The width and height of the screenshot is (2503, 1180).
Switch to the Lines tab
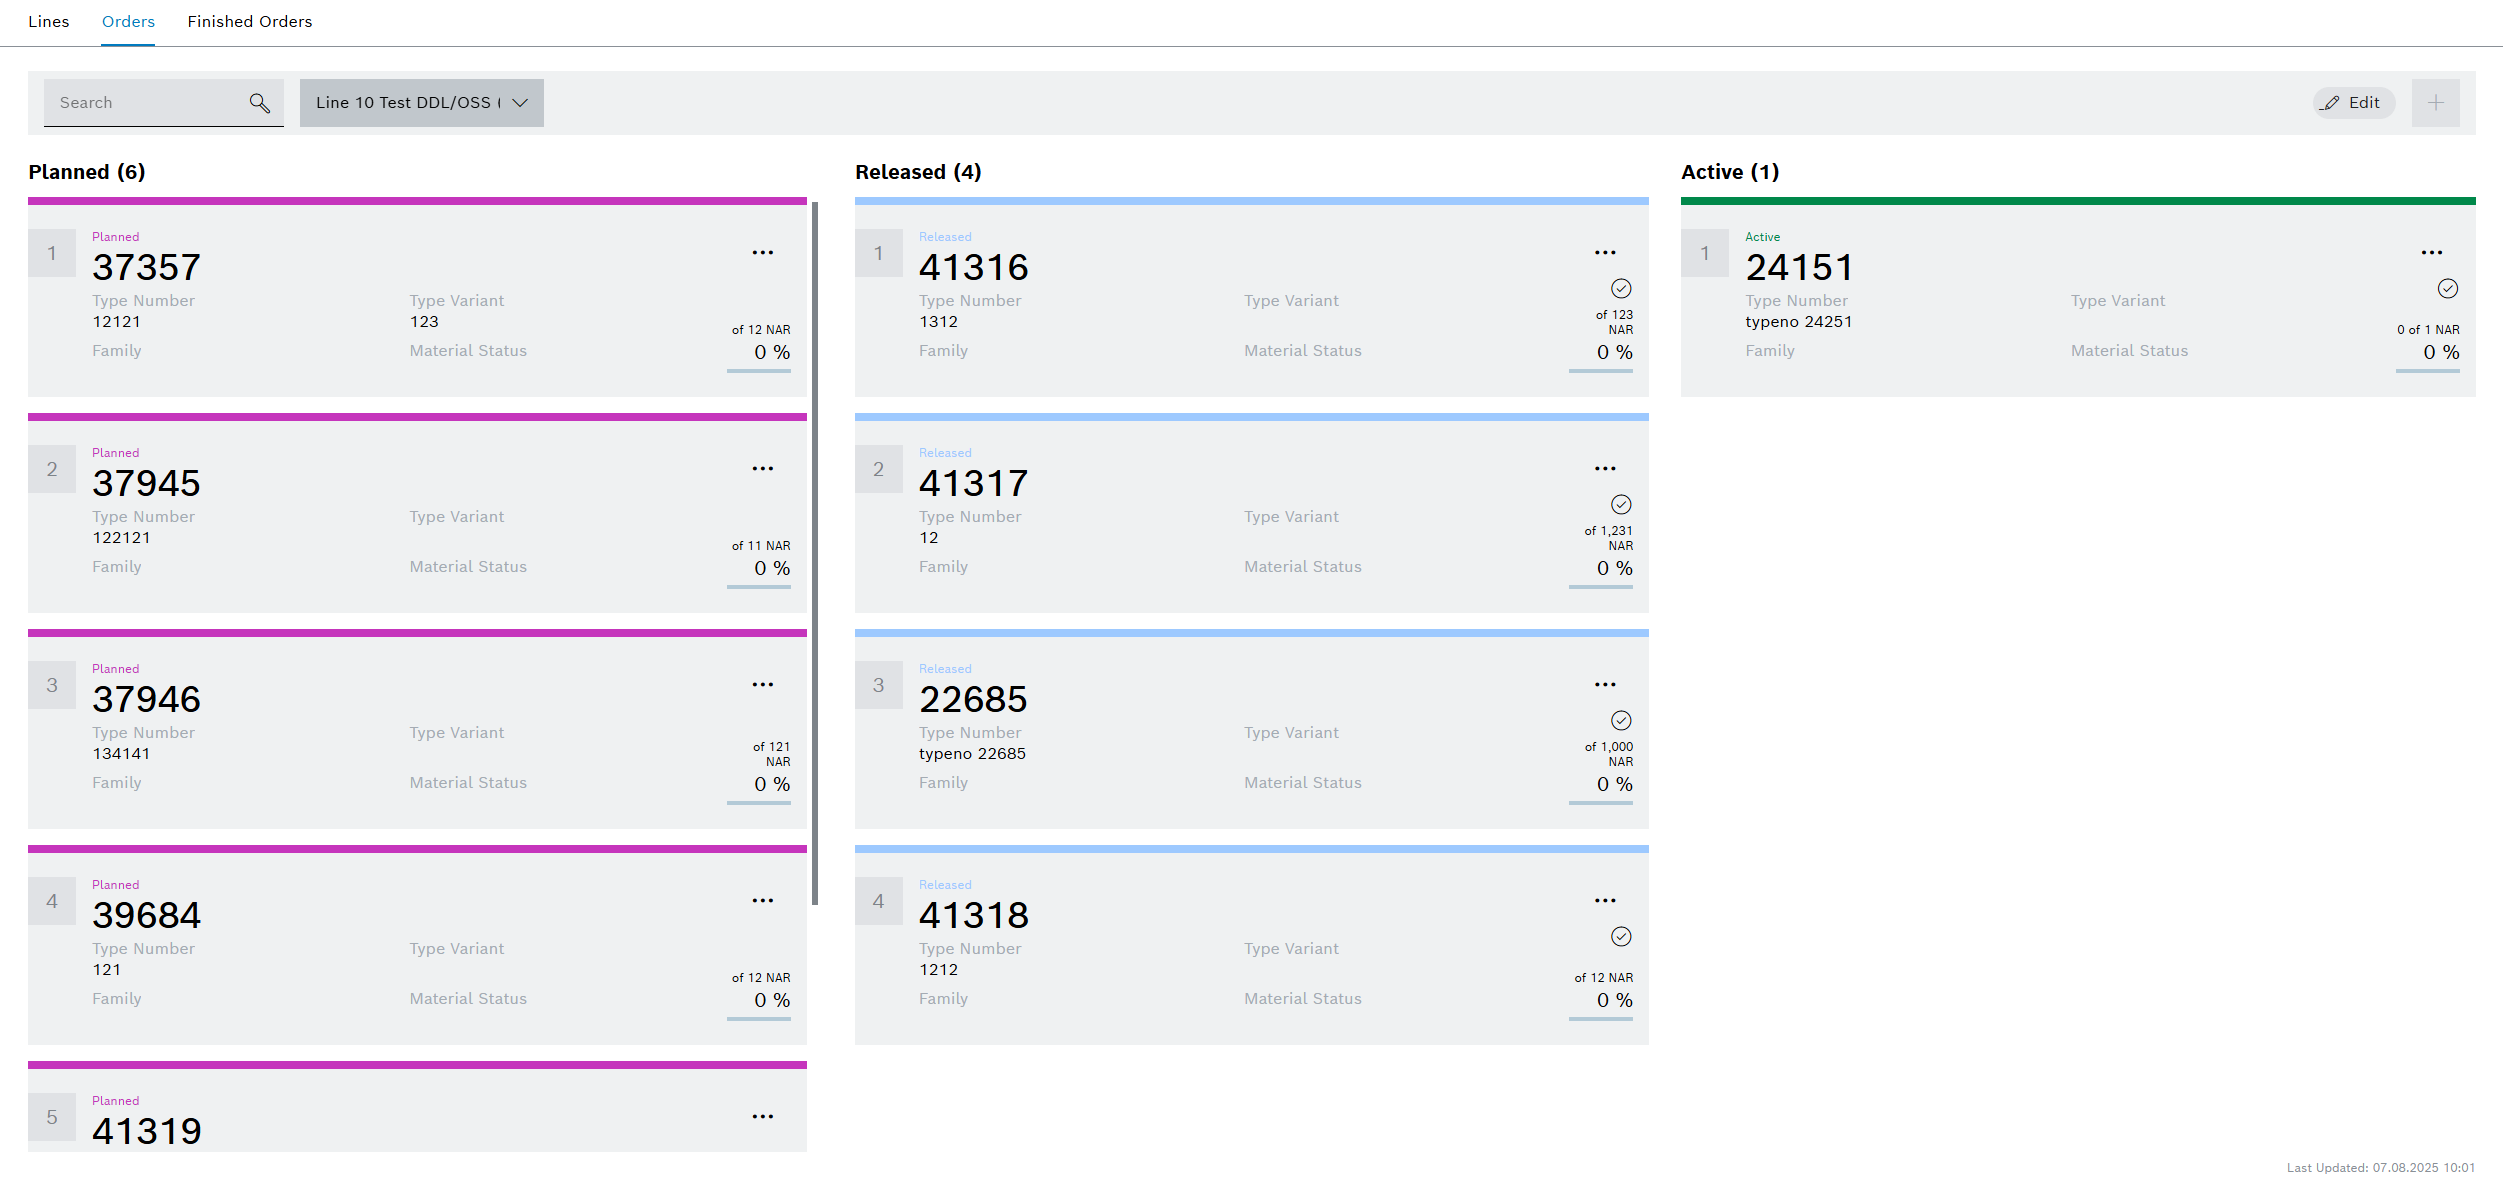pos(49,22)
